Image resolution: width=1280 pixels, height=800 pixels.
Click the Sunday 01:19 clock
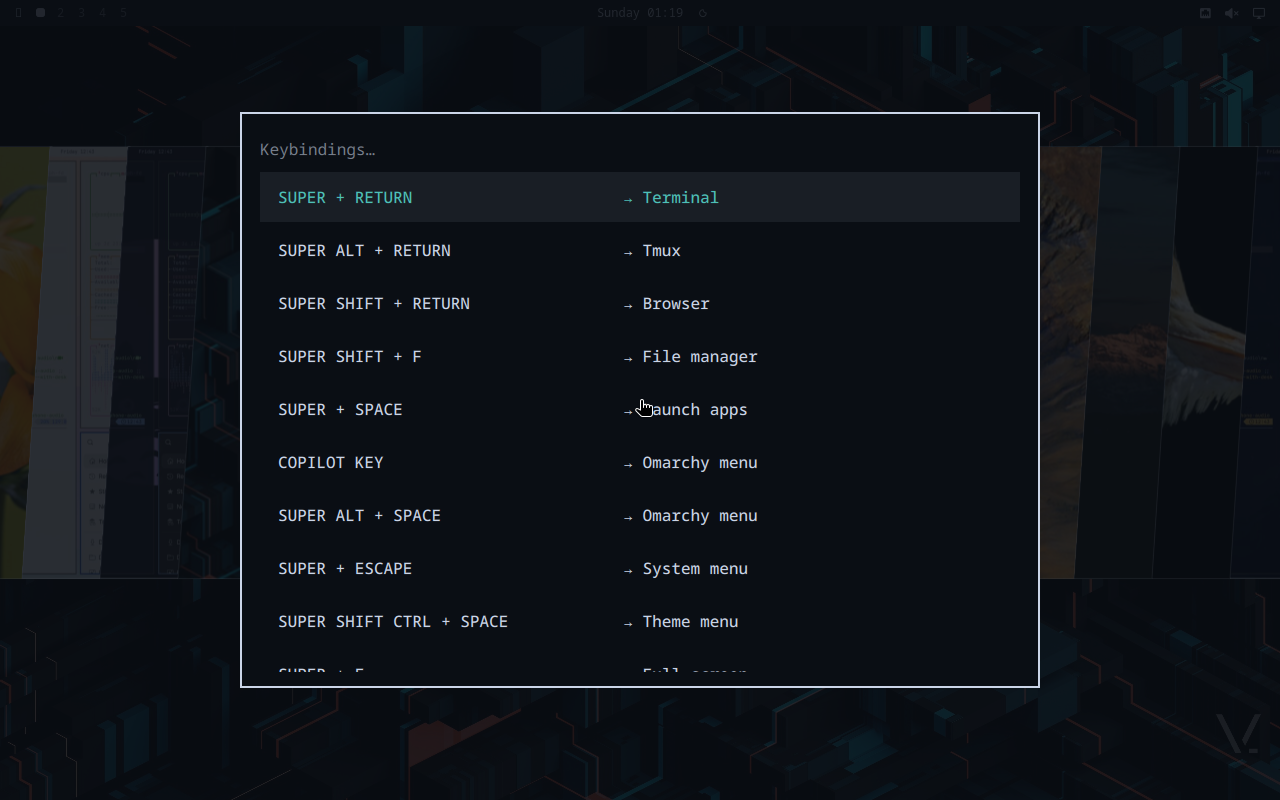(640, 13)
